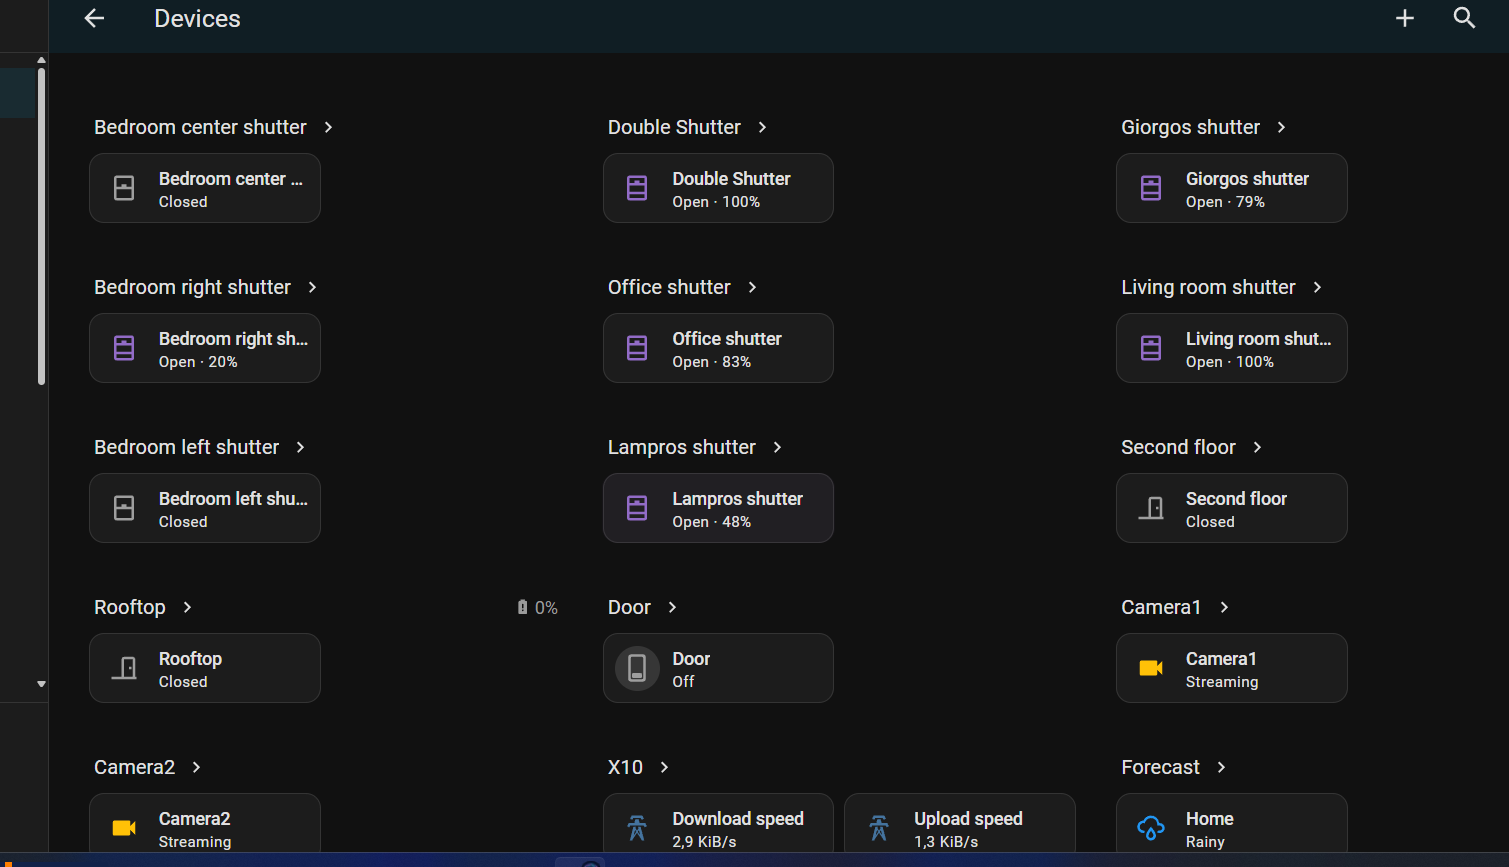Expand the Forecast section chevron
This screenshot has width=1509, height=867.
[x=1221, y=767]
